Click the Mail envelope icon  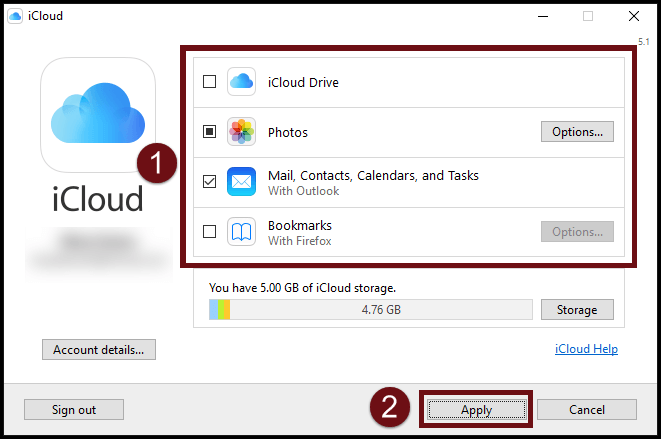(241, 181)
